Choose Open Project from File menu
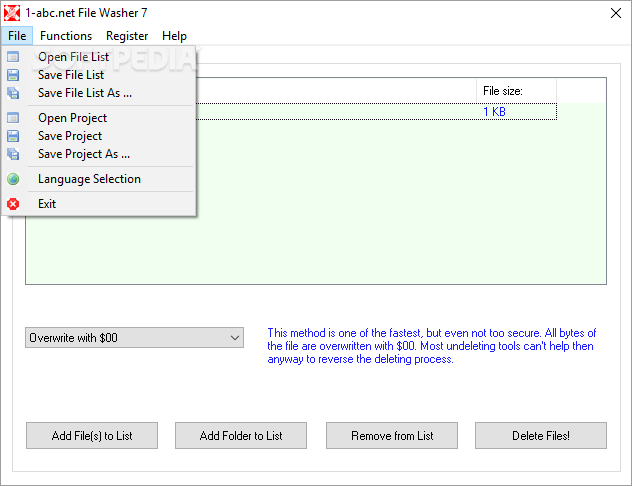 point(99,118)
